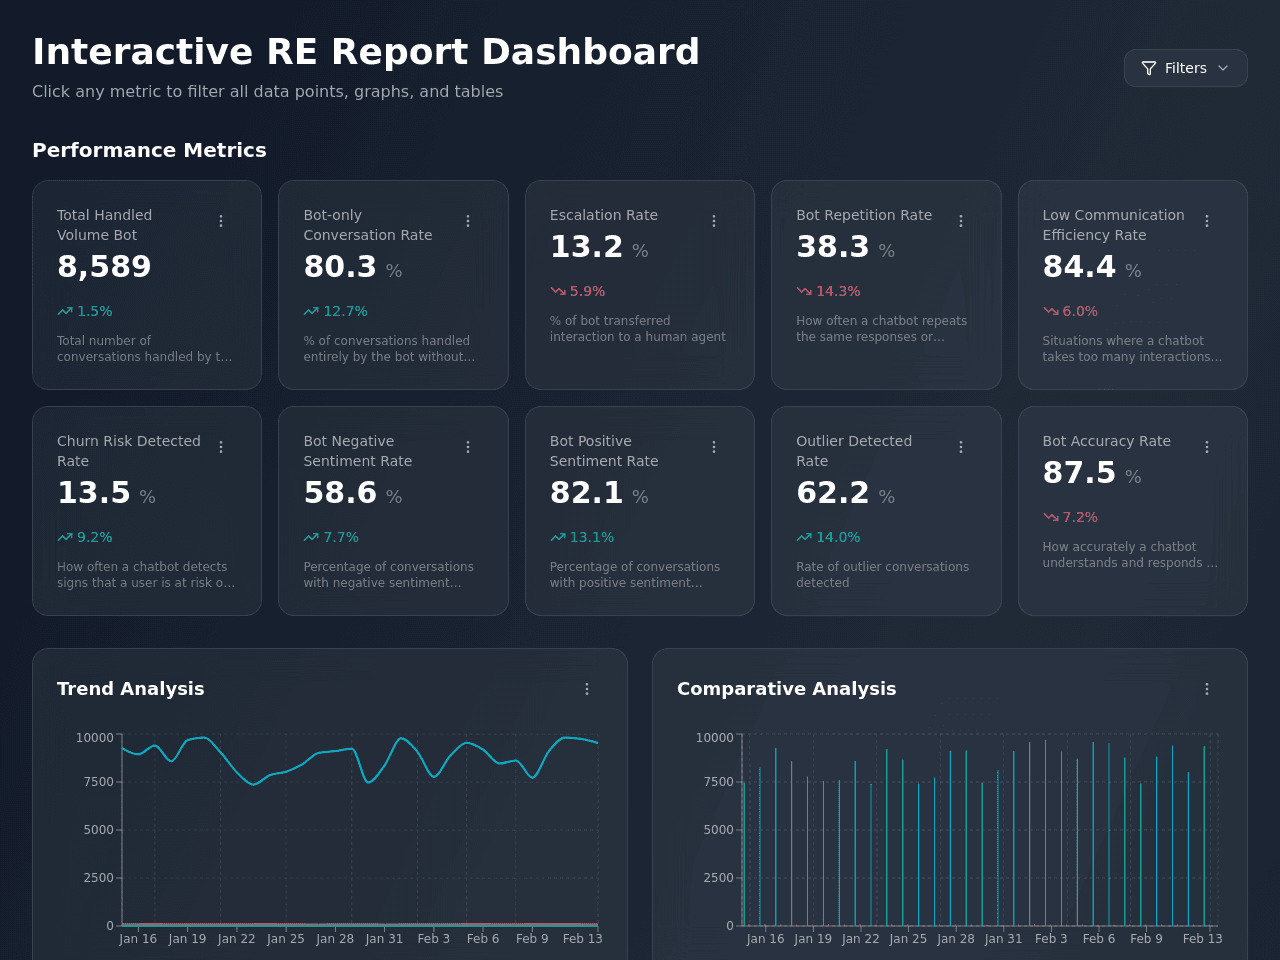This screenshot has width=1280, height=960.
Task: Open options menu on Bot-only Conversation Rate card
Action: 468,221
